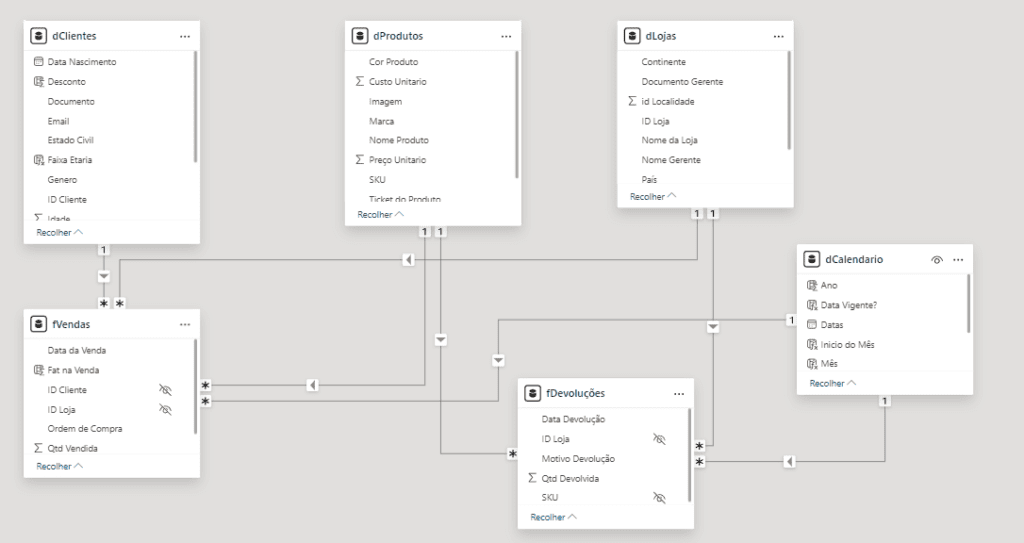Image resolution: width=1024 pixels, height=543 pixels.
Task: Click the dProdutos field list scrollbar
Action: [517, 114]
